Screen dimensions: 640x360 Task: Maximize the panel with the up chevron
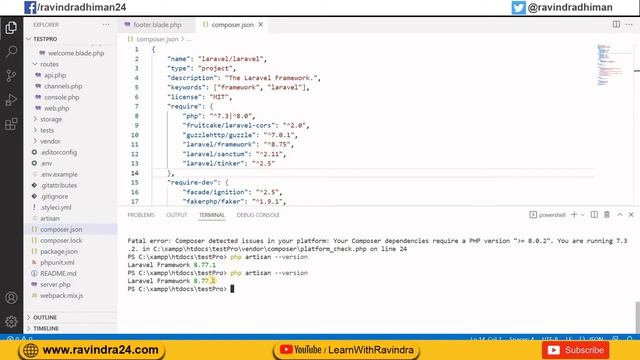pos(620,215)
